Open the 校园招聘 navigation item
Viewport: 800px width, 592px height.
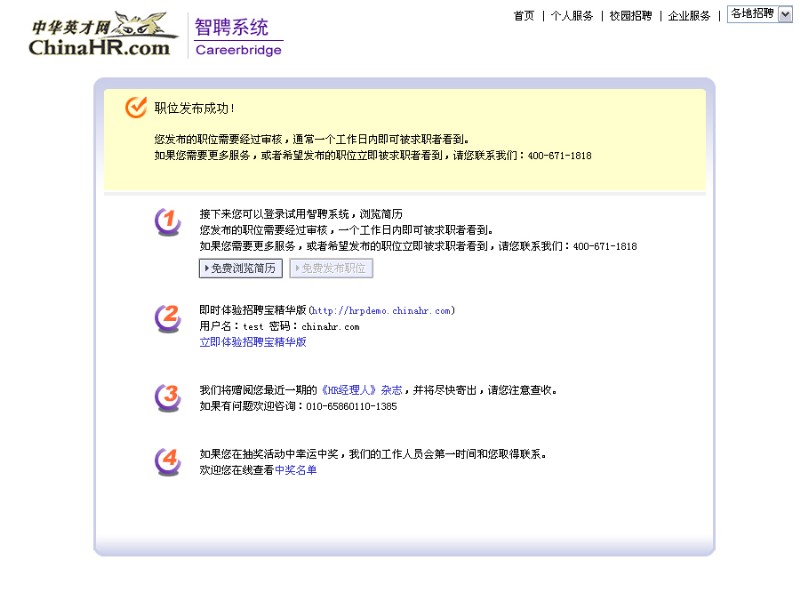tap(631, 16)
